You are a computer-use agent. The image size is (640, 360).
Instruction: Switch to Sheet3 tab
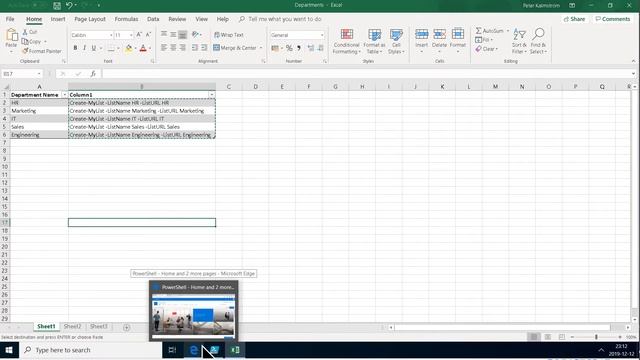(99, 326)
